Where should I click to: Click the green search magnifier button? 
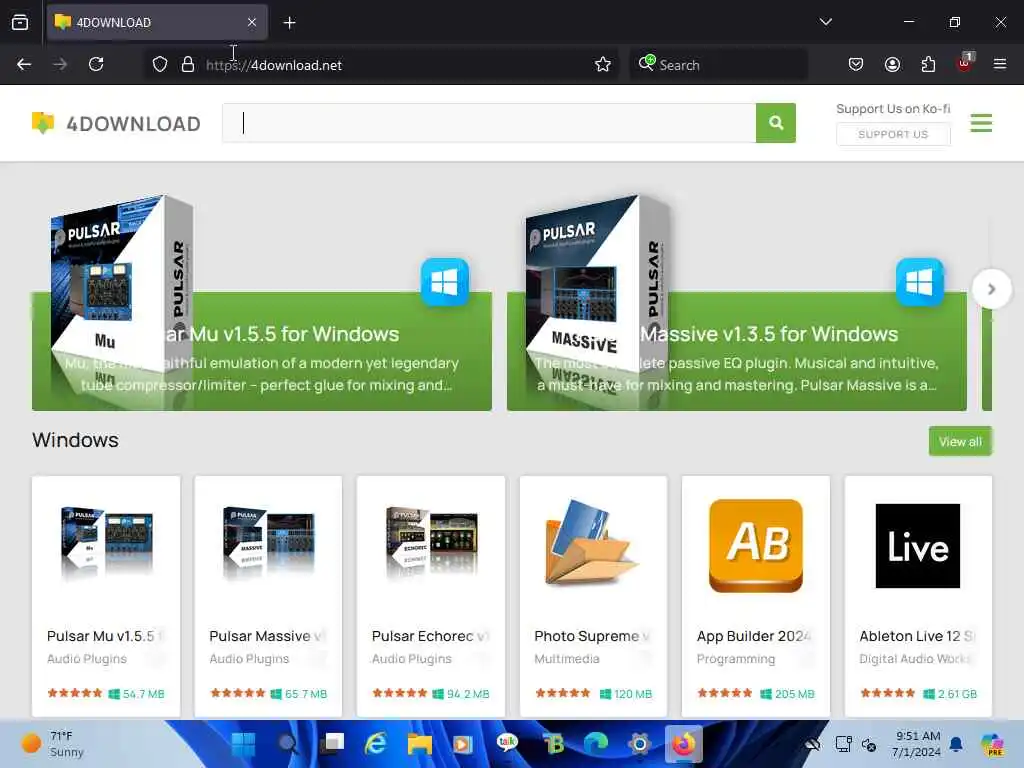tap(775, 123)
